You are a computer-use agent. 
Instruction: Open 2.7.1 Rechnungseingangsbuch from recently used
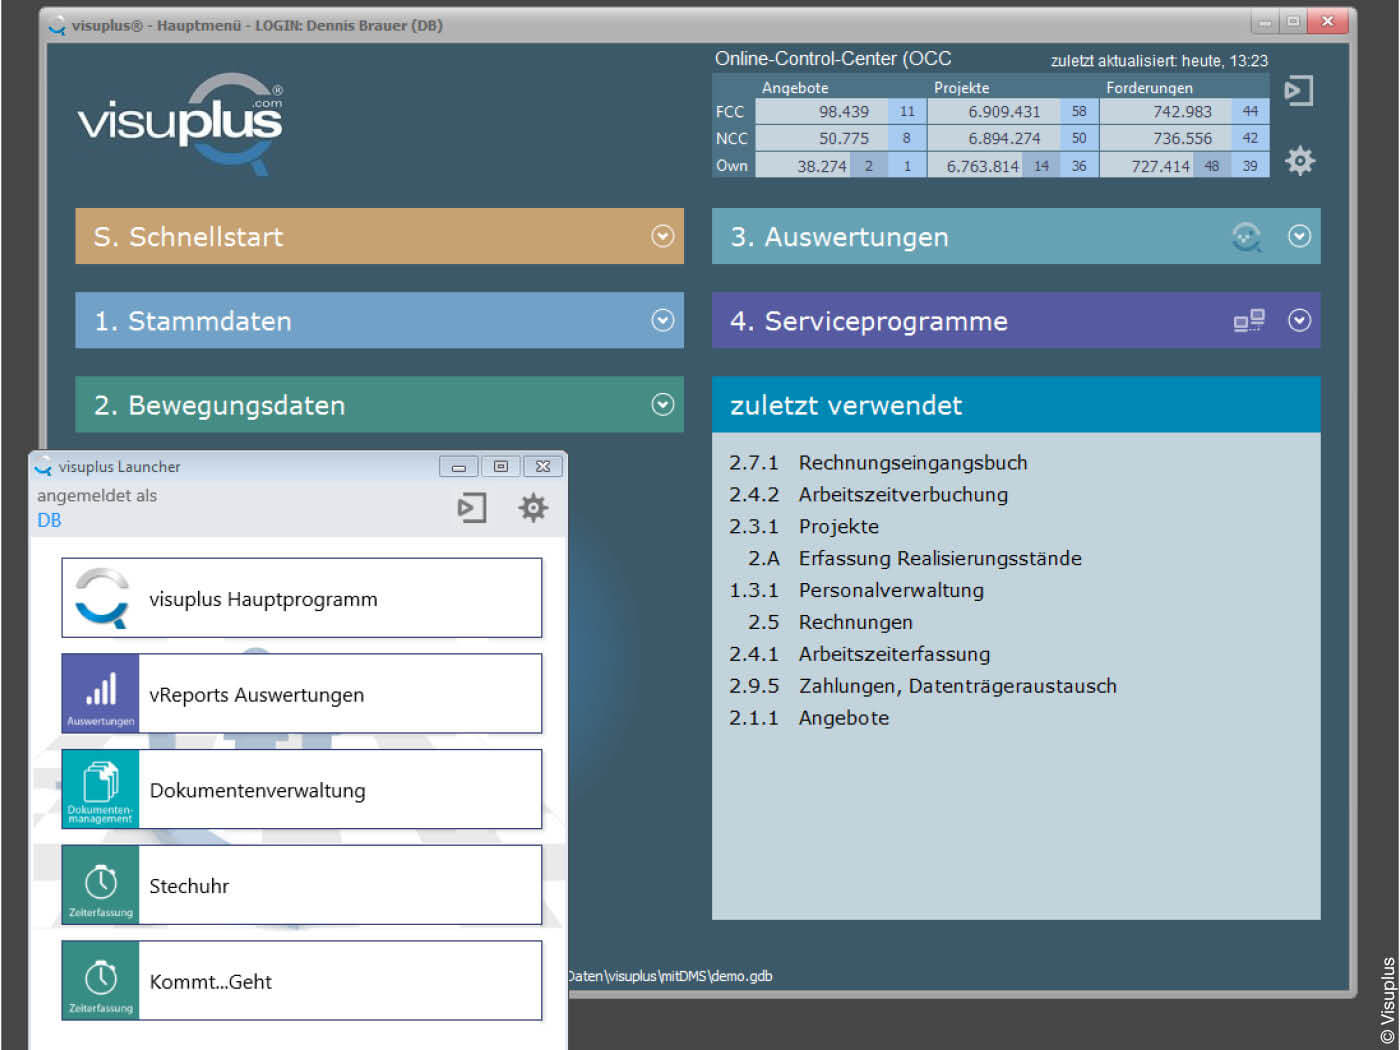click(912, 463)
